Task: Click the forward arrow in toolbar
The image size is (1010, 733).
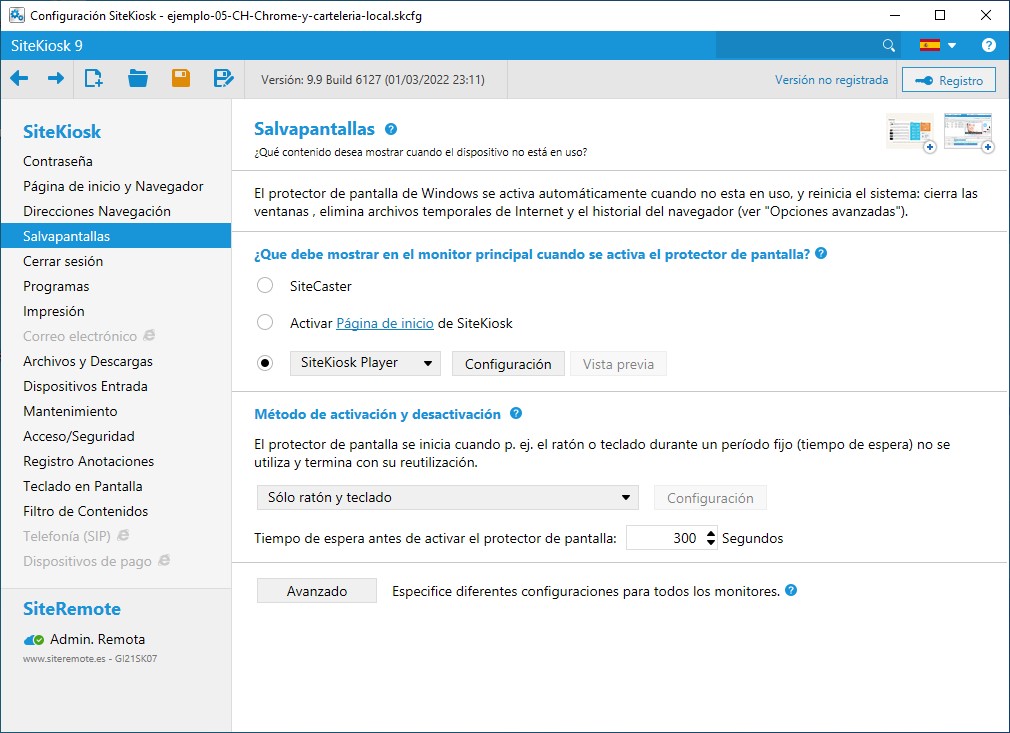Action: (x=56, y=79)
